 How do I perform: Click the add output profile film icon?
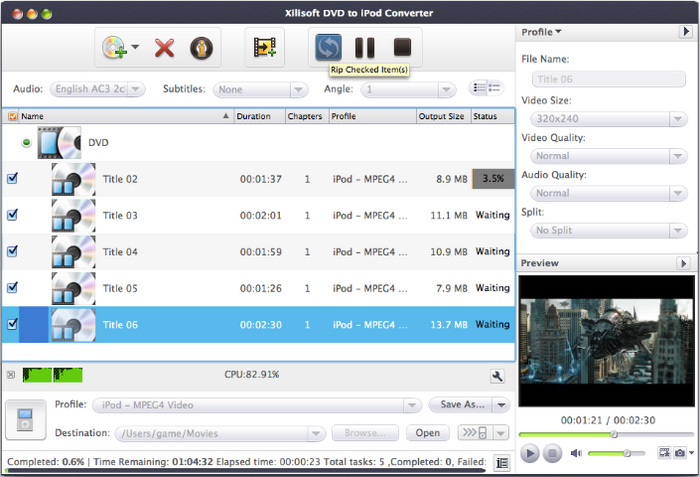click(x=265, y=47)
